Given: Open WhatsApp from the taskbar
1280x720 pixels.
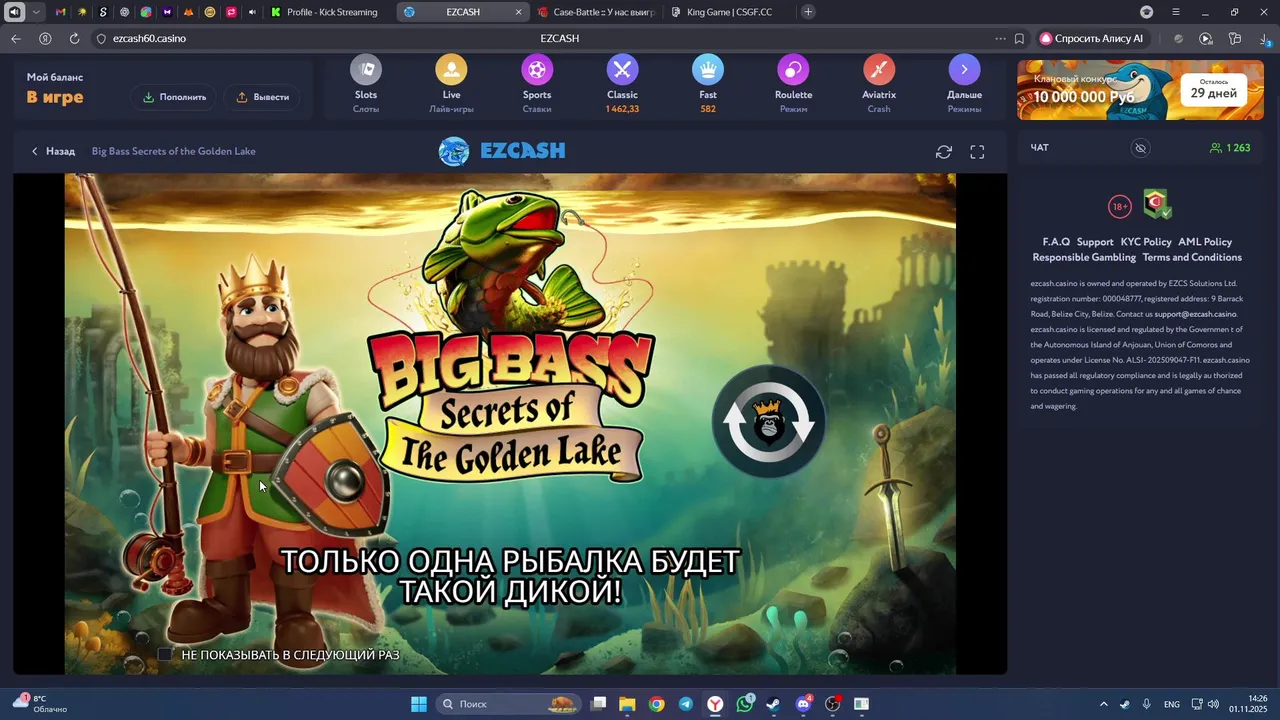Looking at the screenshot, I should coord(745,704).
